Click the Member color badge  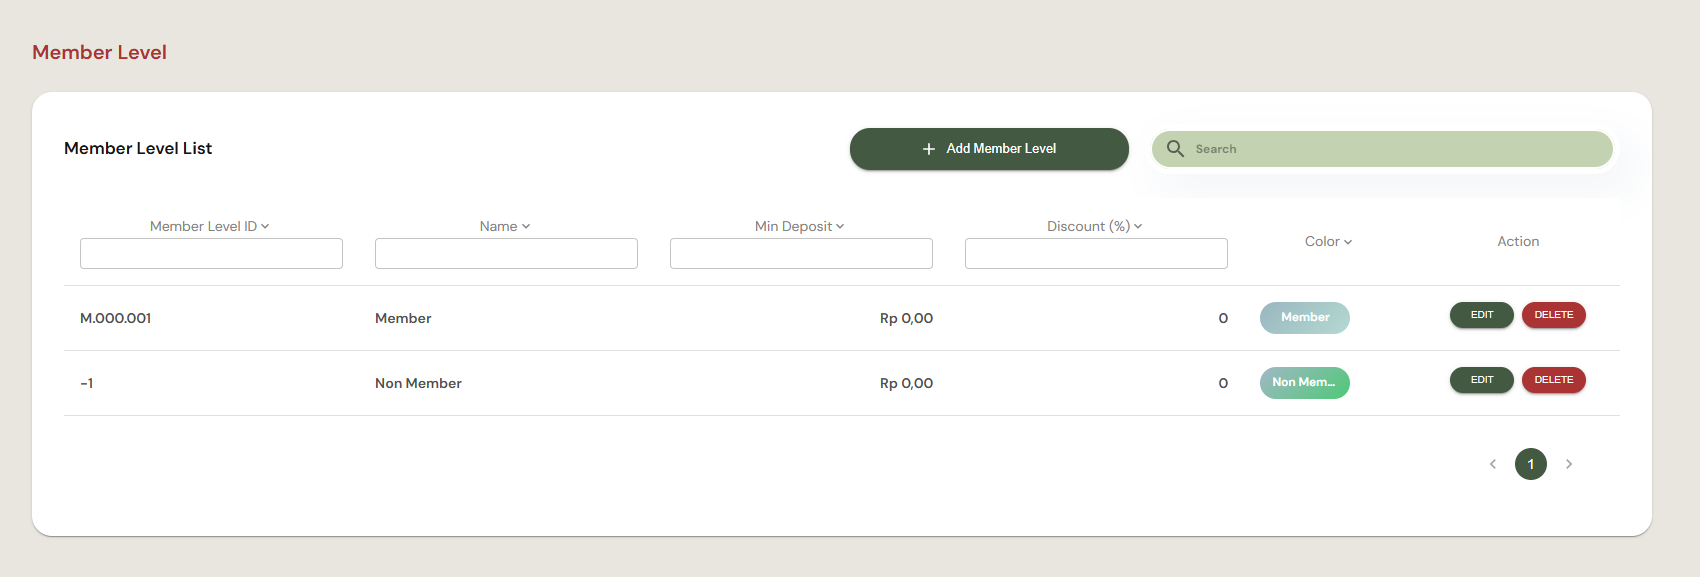pyautogui.click(x=1305, y=318)
